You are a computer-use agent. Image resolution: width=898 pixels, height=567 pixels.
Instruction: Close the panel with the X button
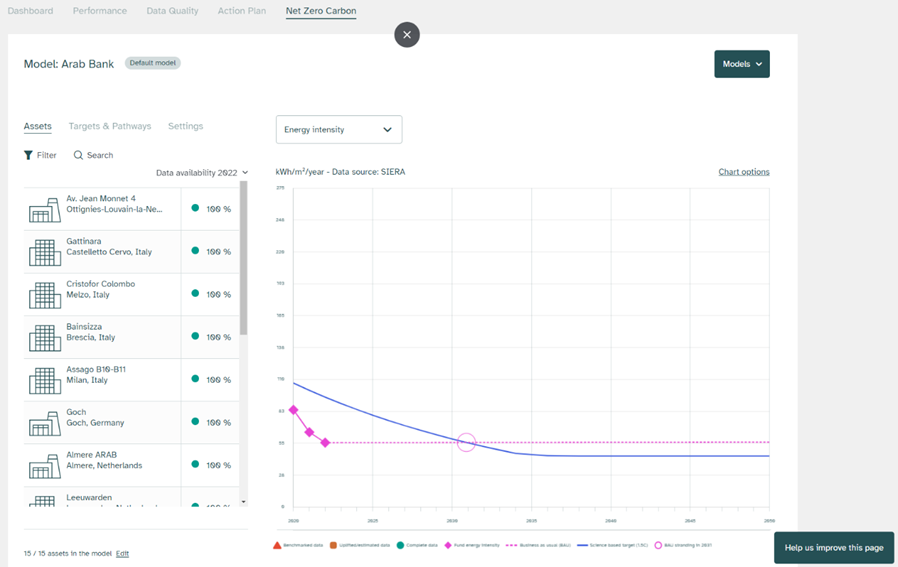coord(406,35)
